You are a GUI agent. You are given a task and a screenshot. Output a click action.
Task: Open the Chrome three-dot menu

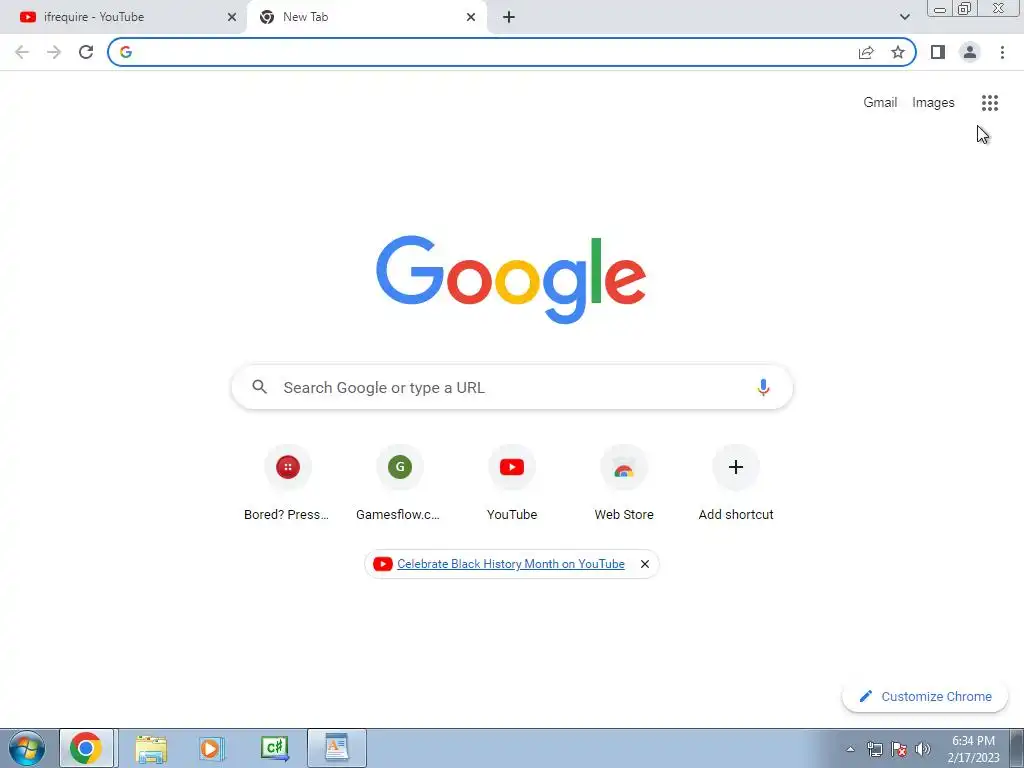(x=1002, y=52)
